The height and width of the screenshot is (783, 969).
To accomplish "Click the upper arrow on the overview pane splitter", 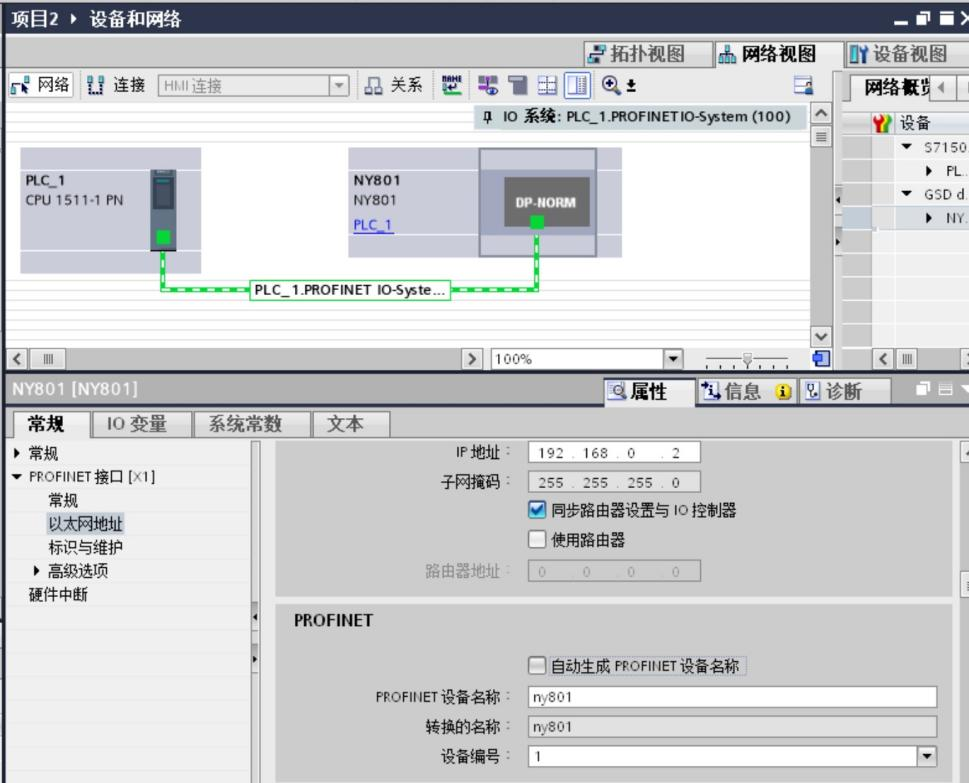I will point(837,200).
